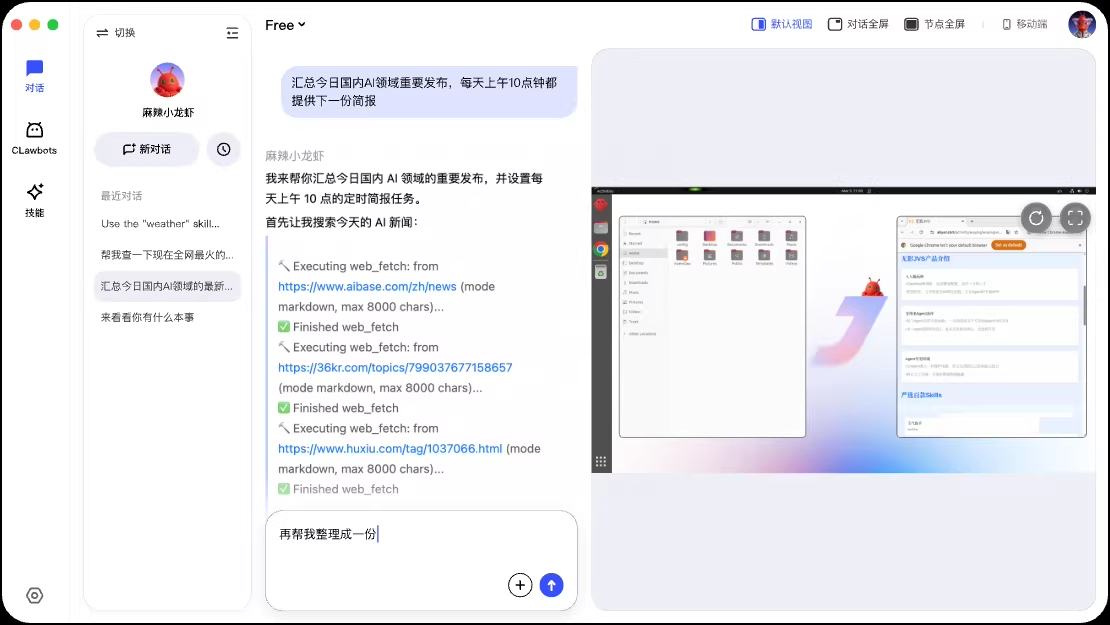Select 移动端 mobile view tab
This screenshot has width=1110, height=625.
1024,24
